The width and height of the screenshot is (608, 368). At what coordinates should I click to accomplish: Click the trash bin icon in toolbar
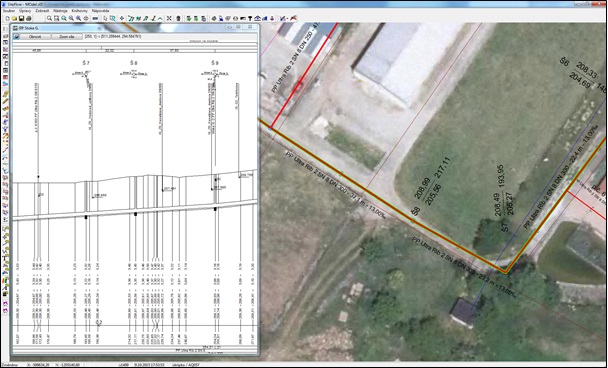pos(178,18)
